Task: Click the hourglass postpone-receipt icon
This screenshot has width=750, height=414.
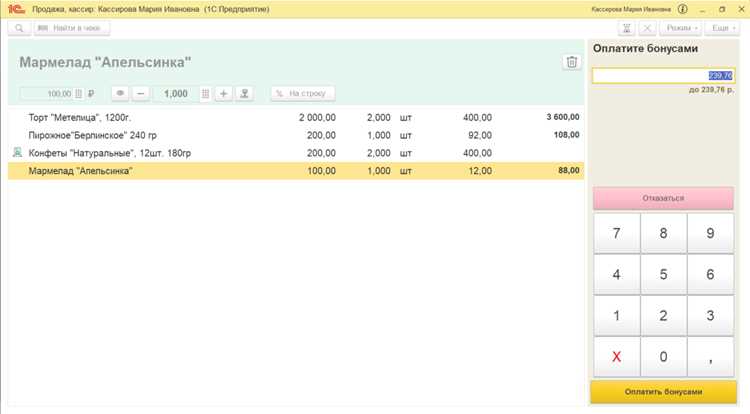Action: click(x=627, y=28)
